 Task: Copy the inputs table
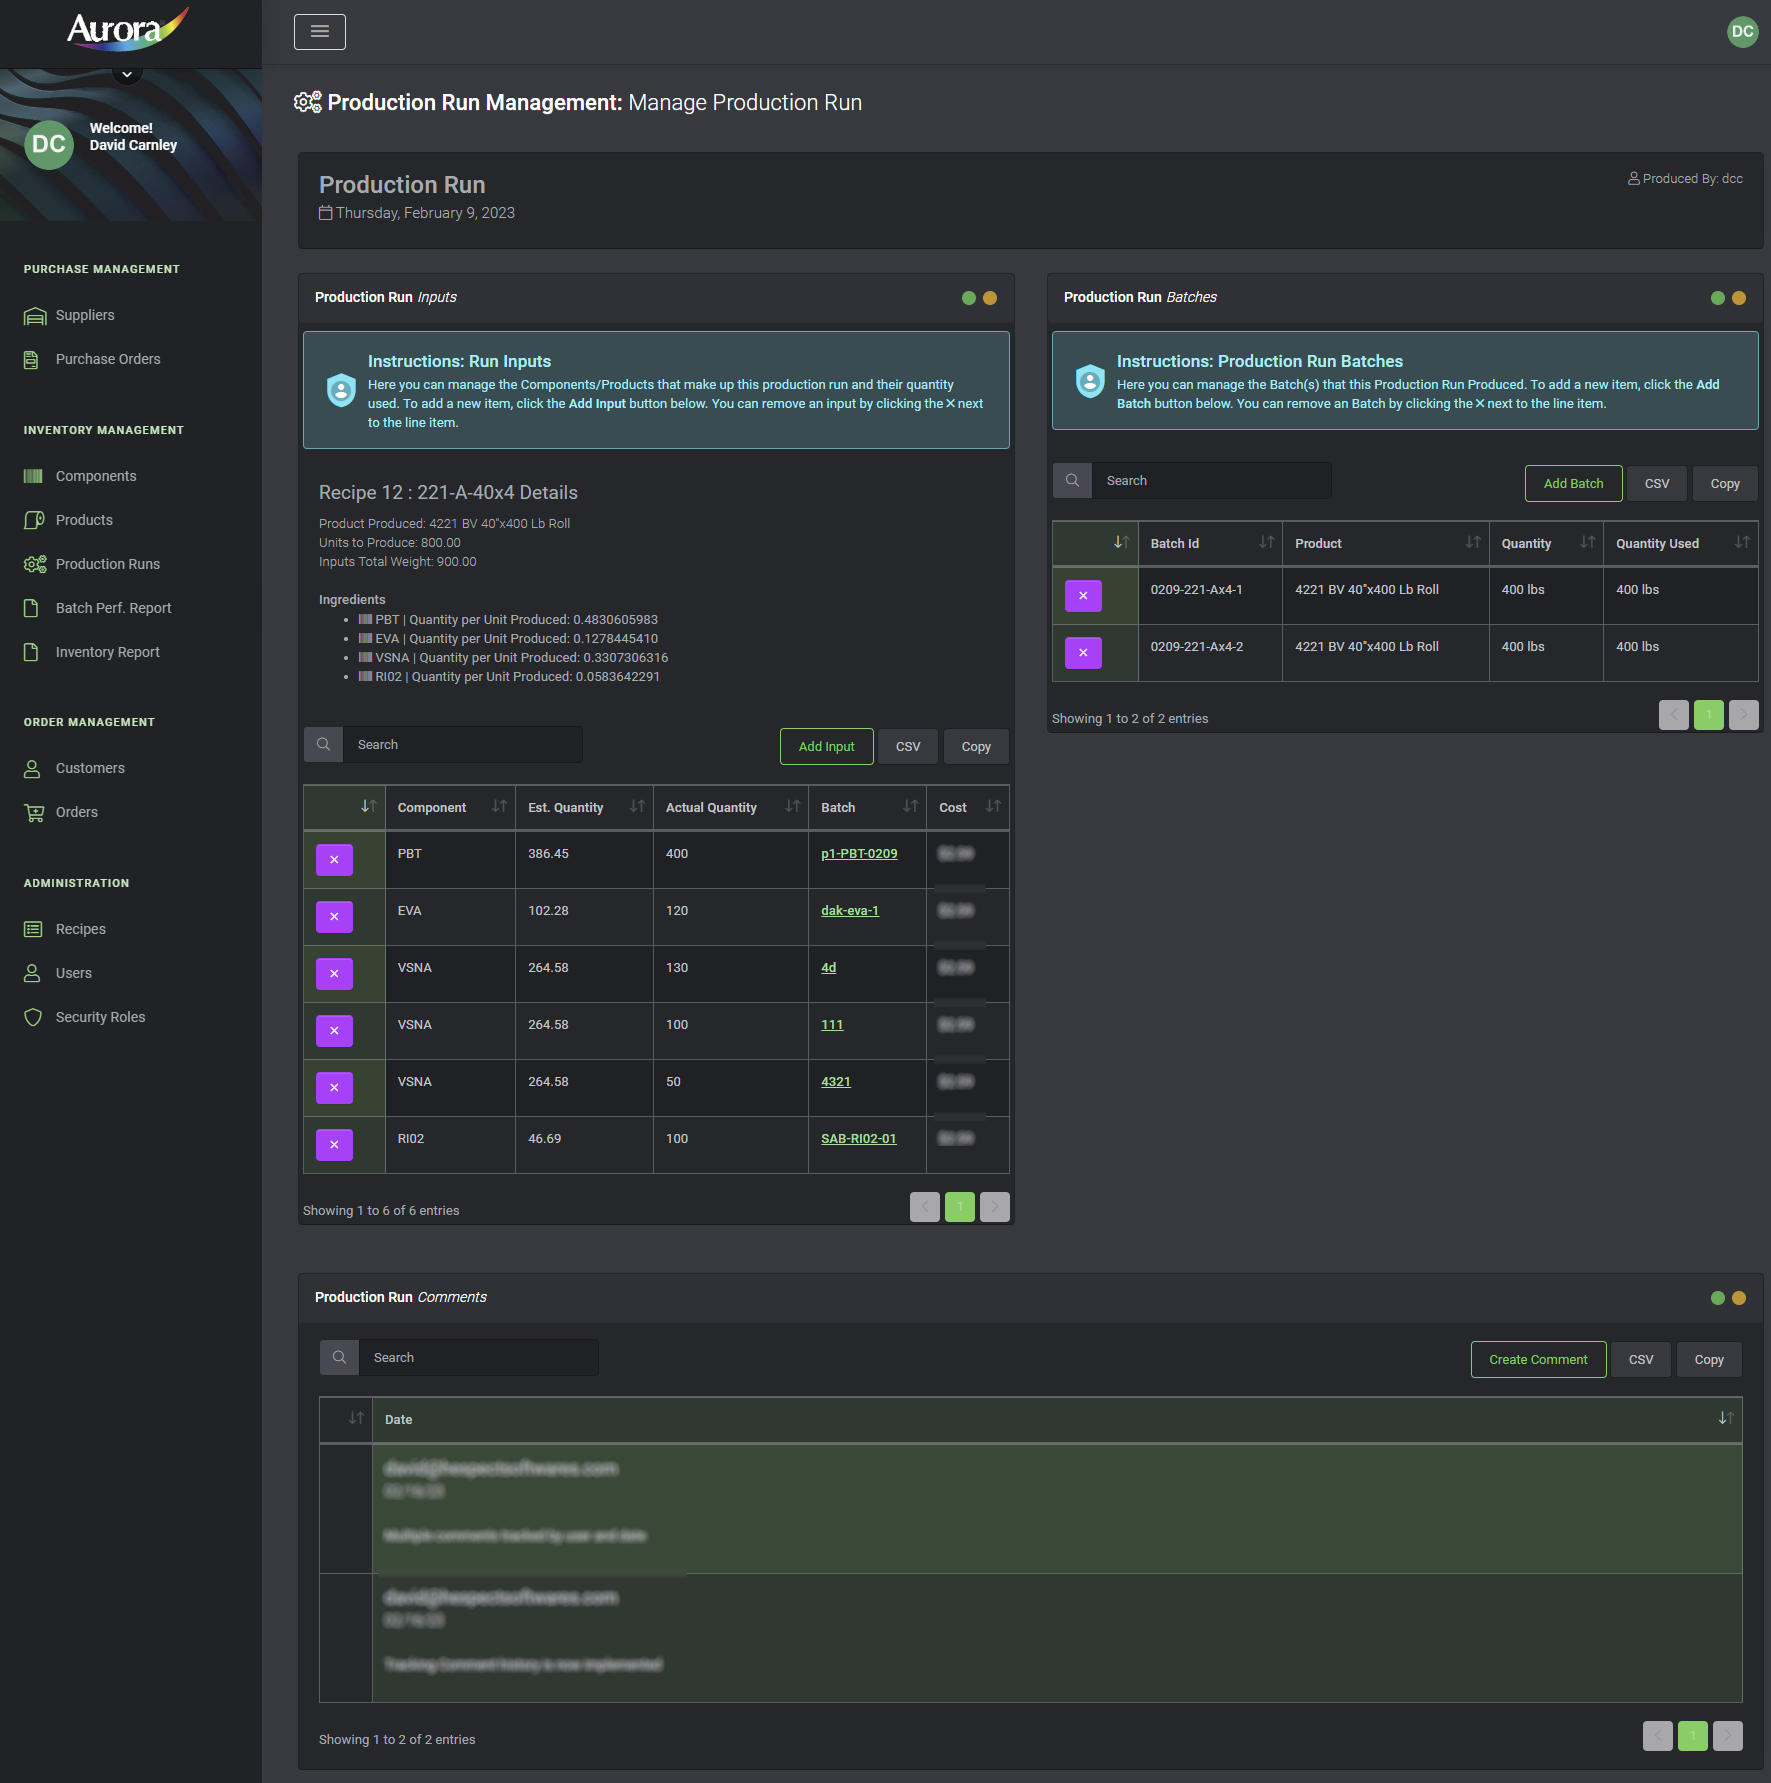tap(976, 747)
